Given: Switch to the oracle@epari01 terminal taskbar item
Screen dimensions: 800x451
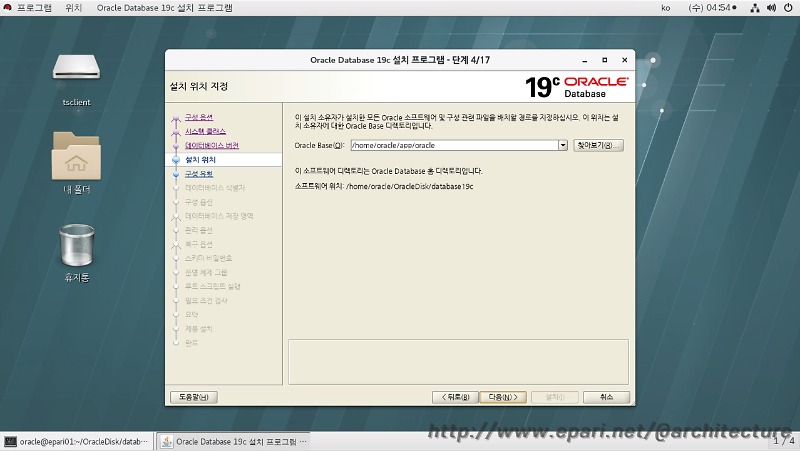Looking at the screenshot, I should click(x=77, y=441).
